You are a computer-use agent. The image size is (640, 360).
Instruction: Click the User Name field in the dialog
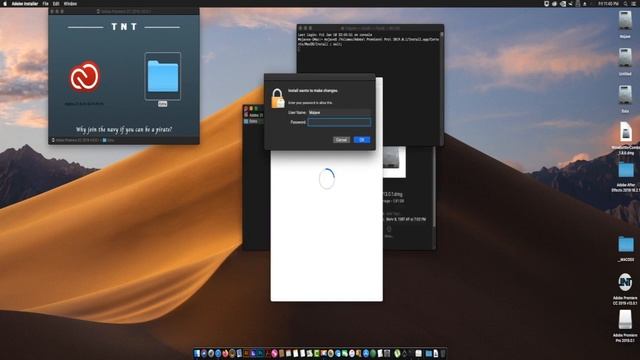pos(339,112)
